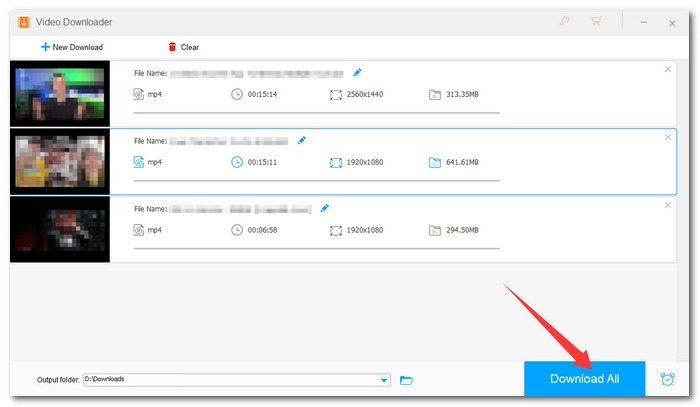Click the Video Downloader app logo

click(x=24, y=22)
